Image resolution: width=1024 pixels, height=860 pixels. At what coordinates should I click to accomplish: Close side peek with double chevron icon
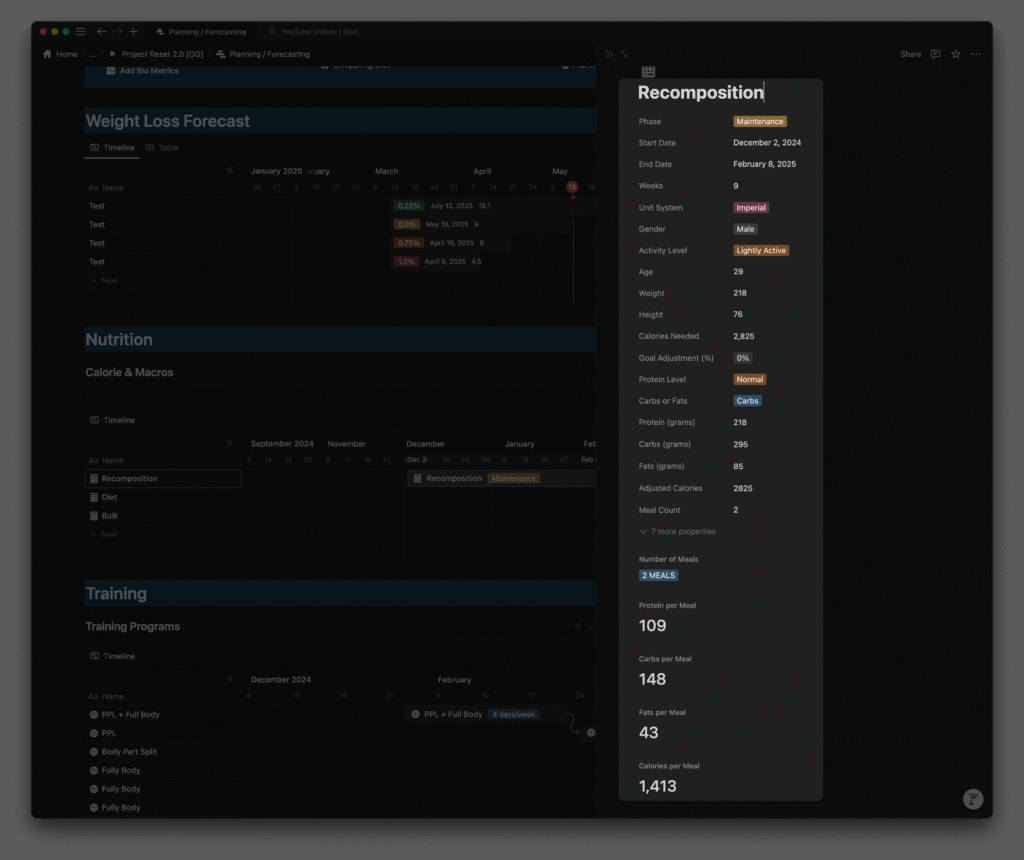click(609, 54)
